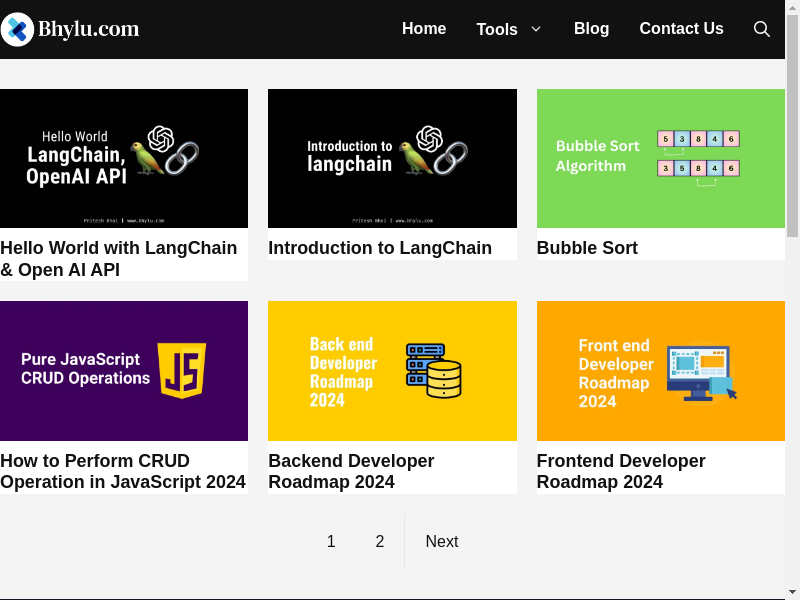Click the Next pagination link
800x600 pixels.
coord(441,541)
